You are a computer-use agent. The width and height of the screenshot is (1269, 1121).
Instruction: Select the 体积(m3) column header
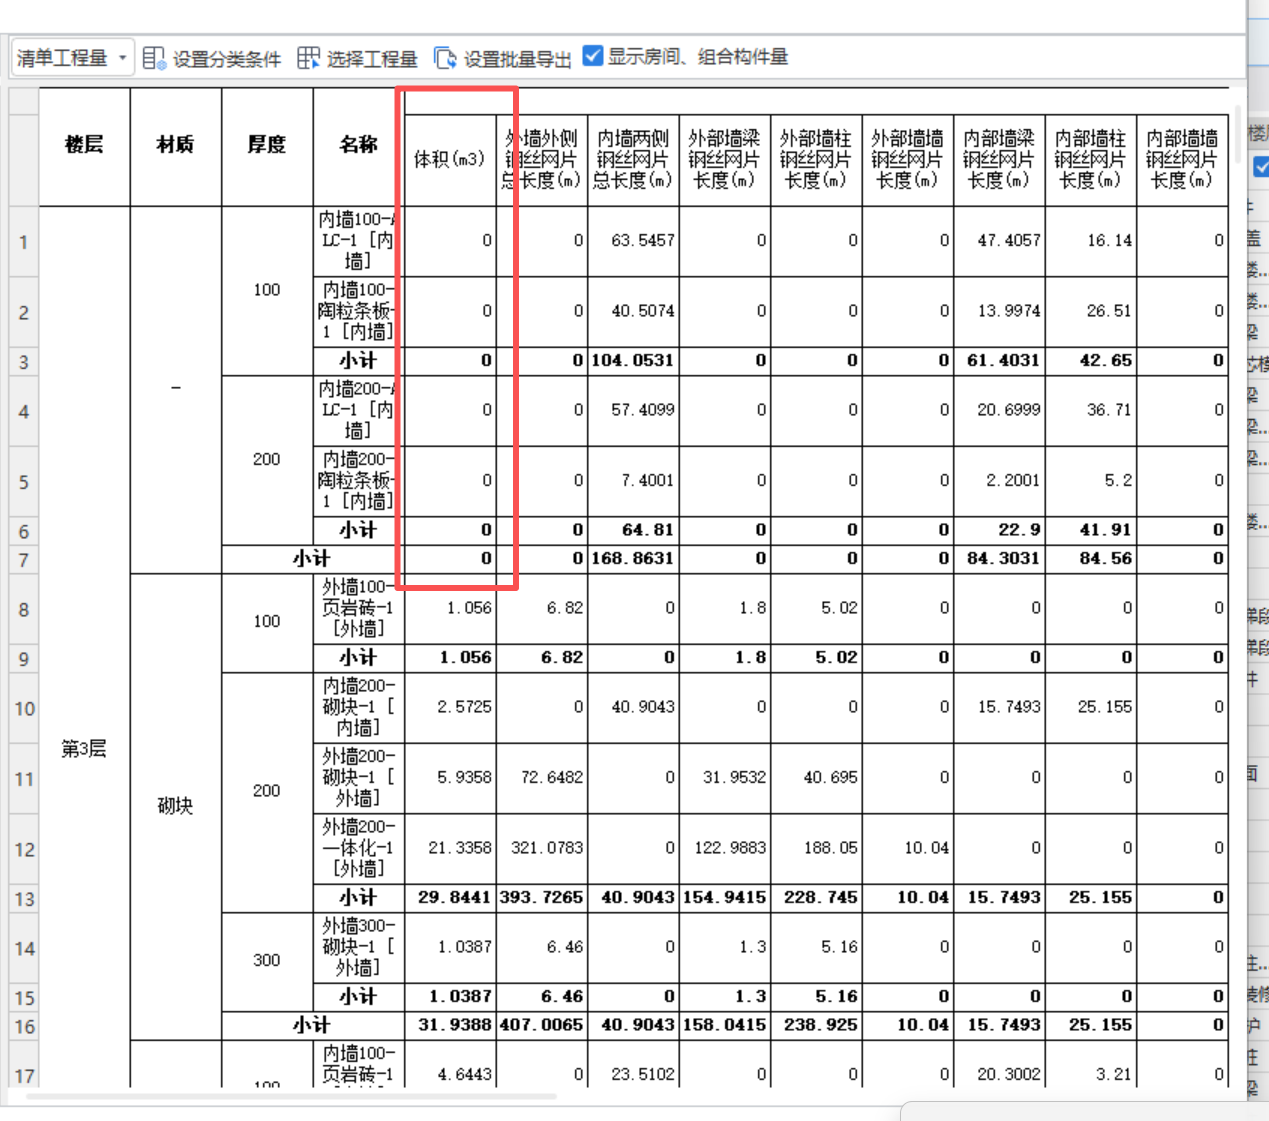pyautogui.click(x=450, y=159)
